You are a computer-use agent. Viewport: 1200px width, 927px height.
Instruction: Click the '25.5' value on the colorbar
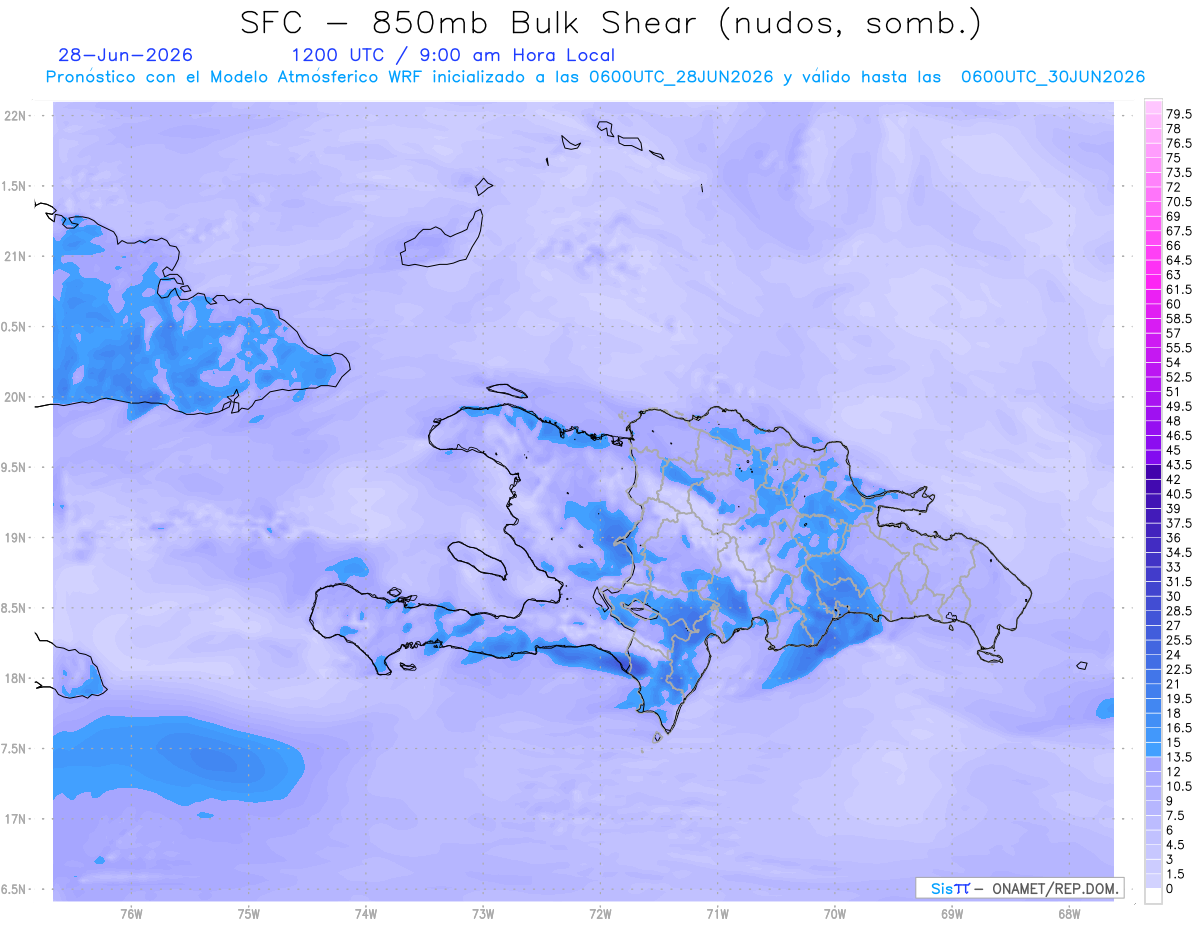point(1179,640)
